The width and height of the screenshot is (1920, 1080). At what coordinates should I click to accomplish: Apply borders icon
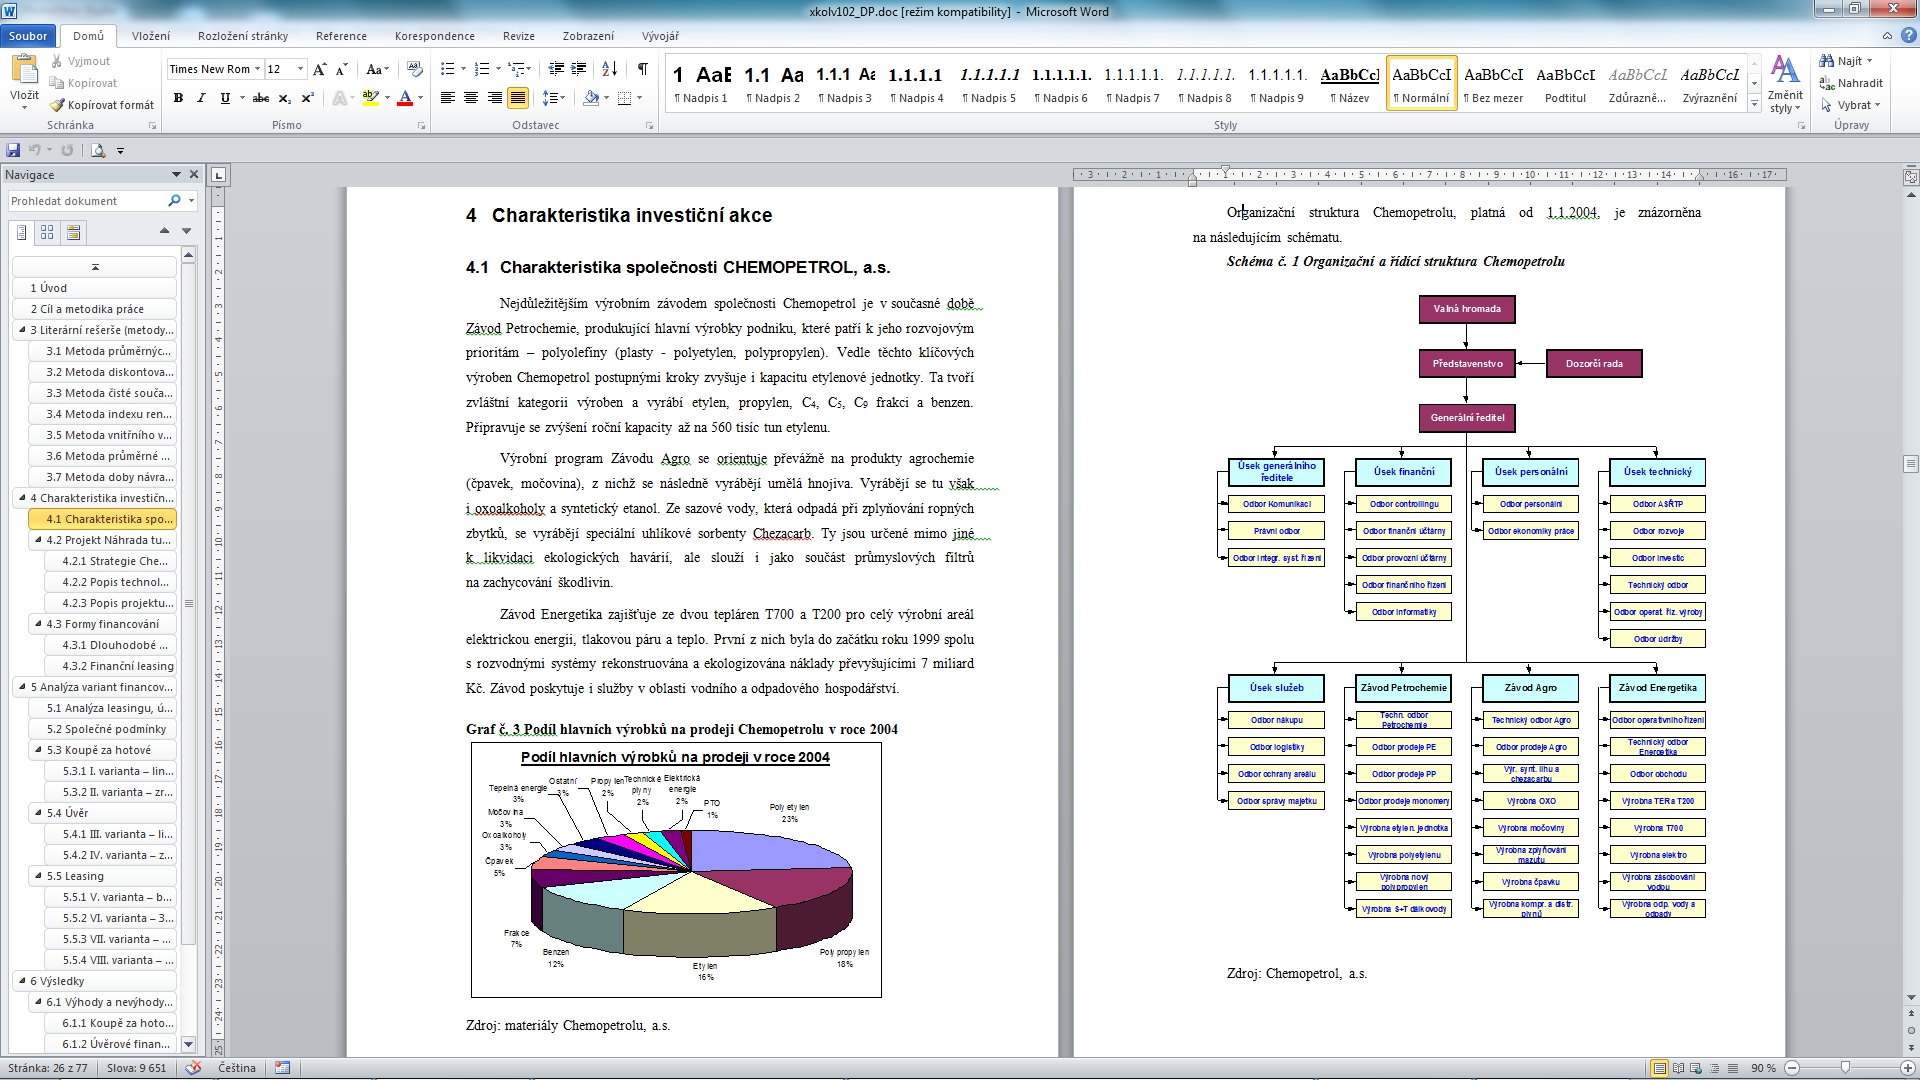tap(625, 98)
